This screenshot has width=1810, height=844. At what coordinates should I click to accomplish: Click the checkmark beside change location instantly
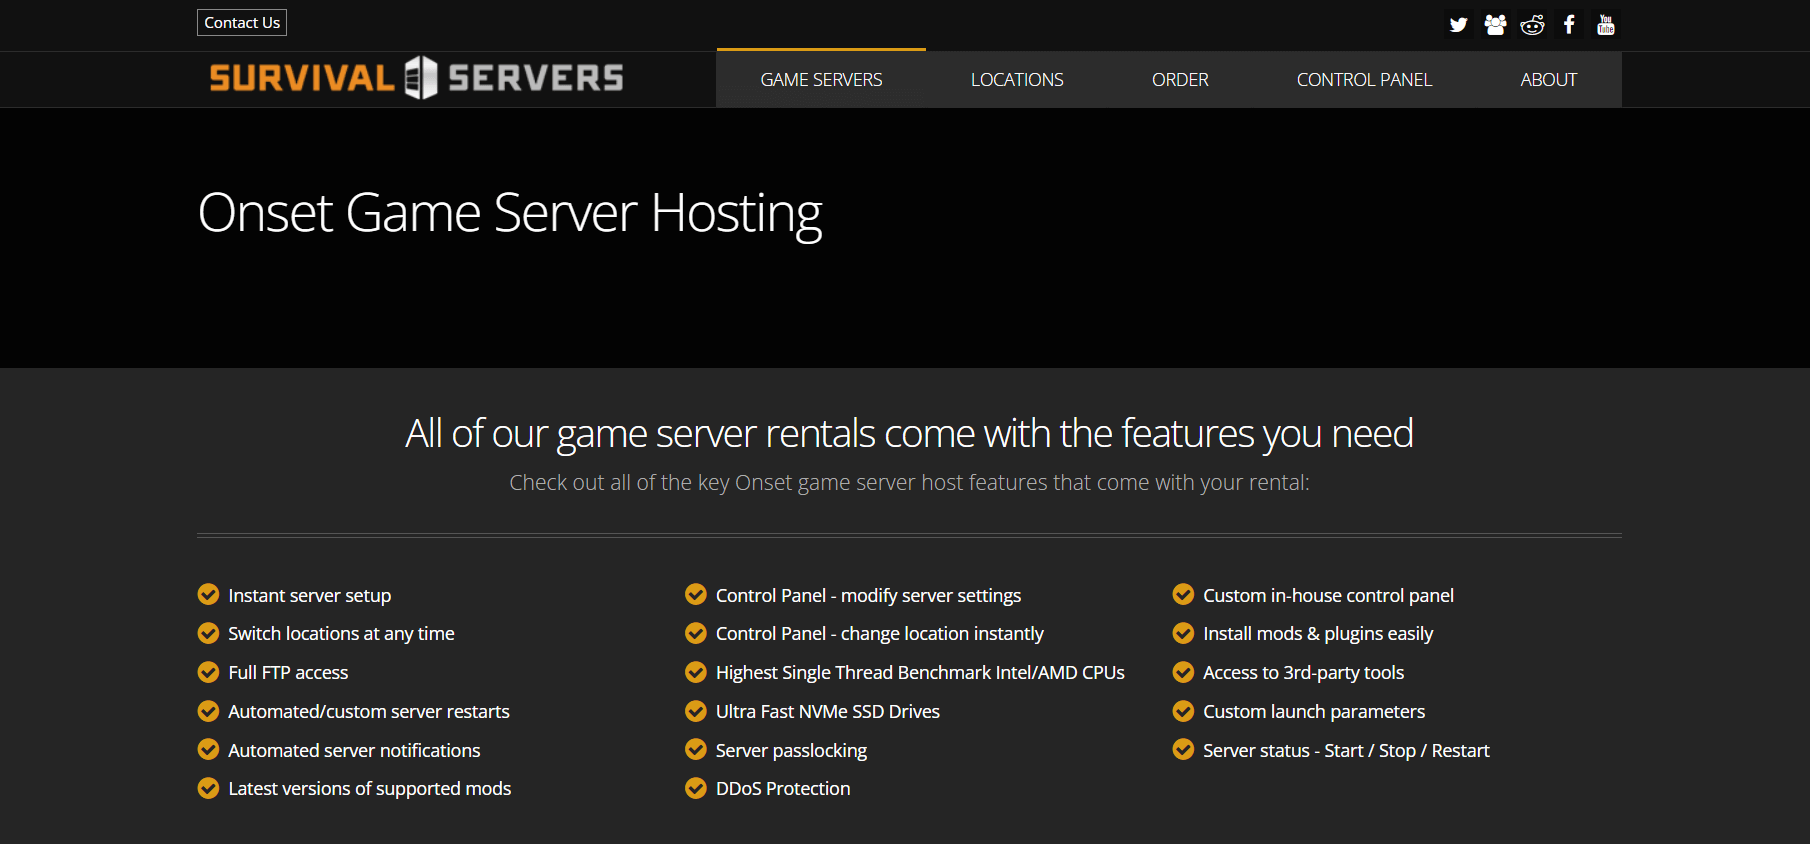point(695,633)
